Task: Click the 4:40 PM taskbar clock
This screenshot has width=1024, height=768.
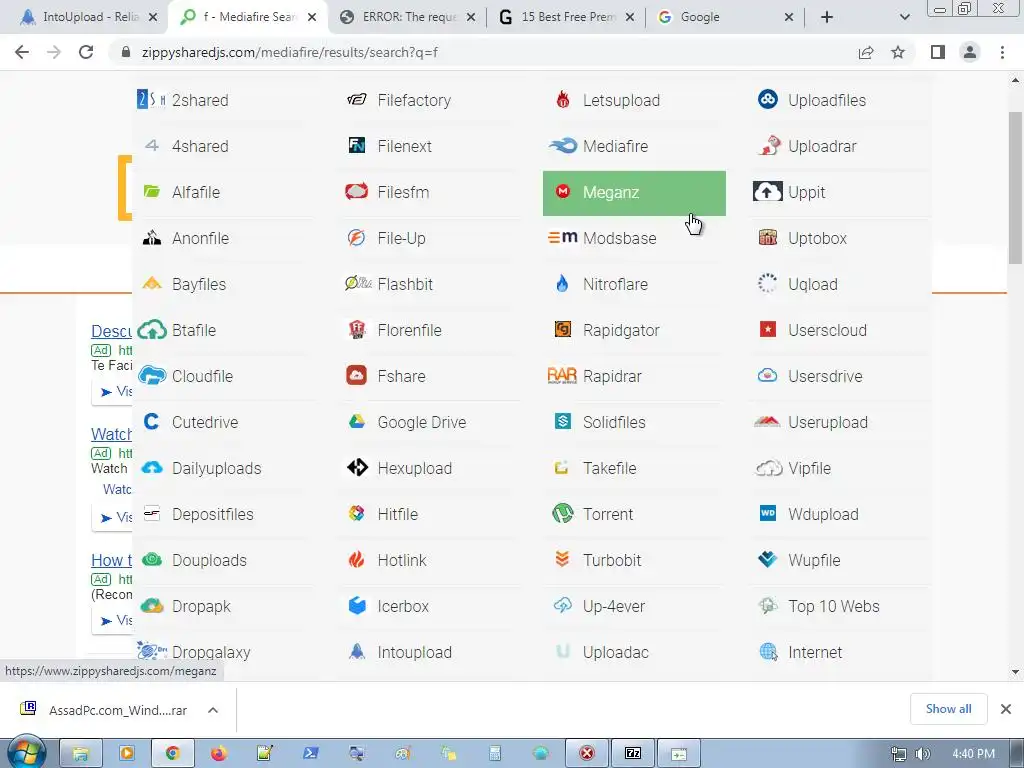Action: click(973, 754)
